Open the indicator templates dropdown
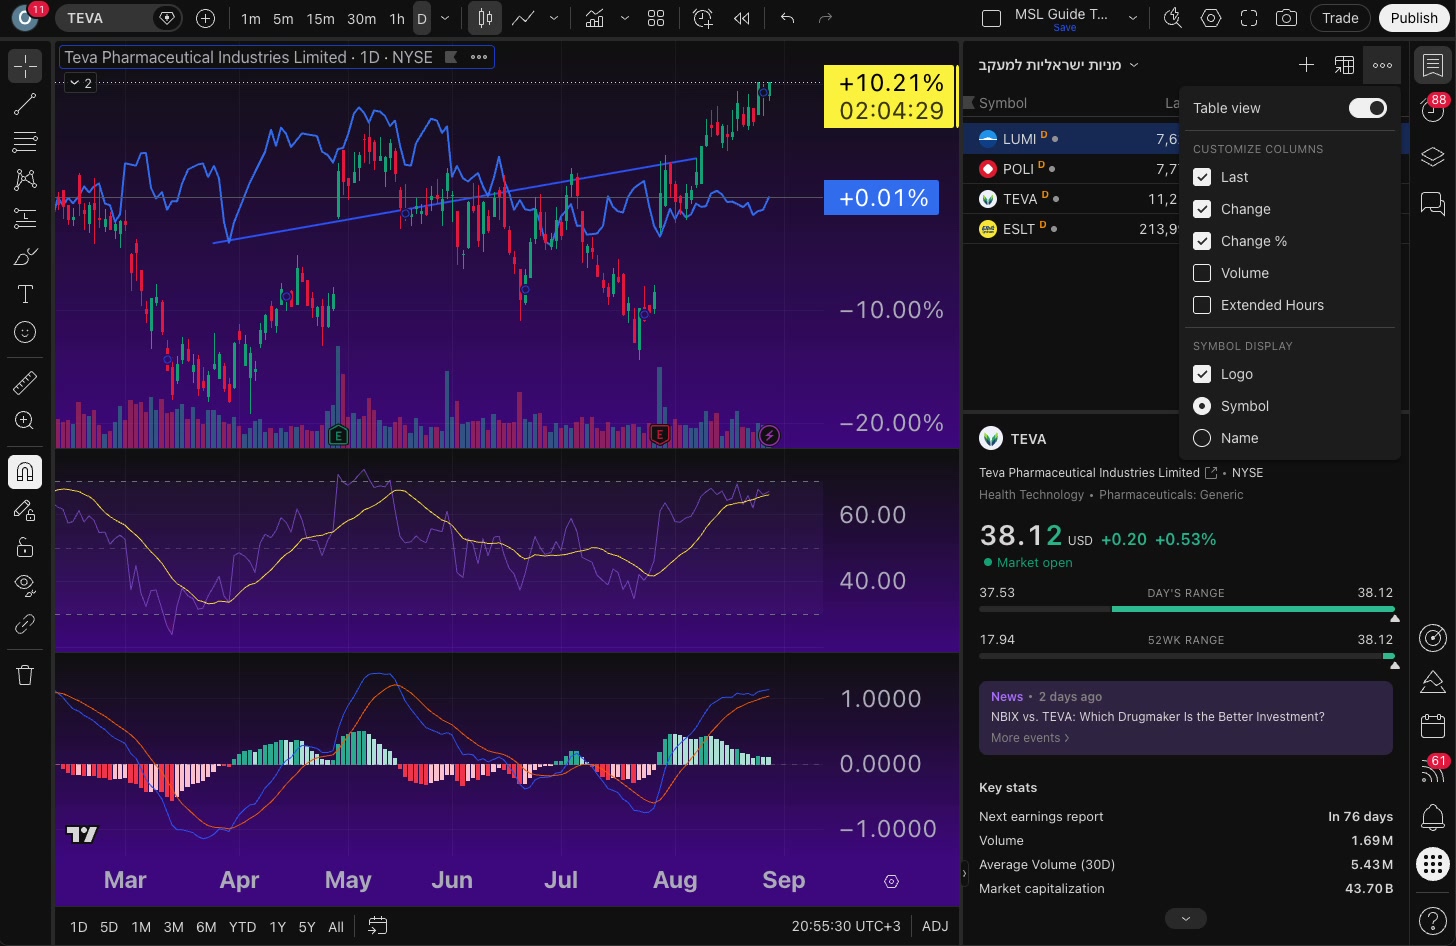 (x=625, y=18)
